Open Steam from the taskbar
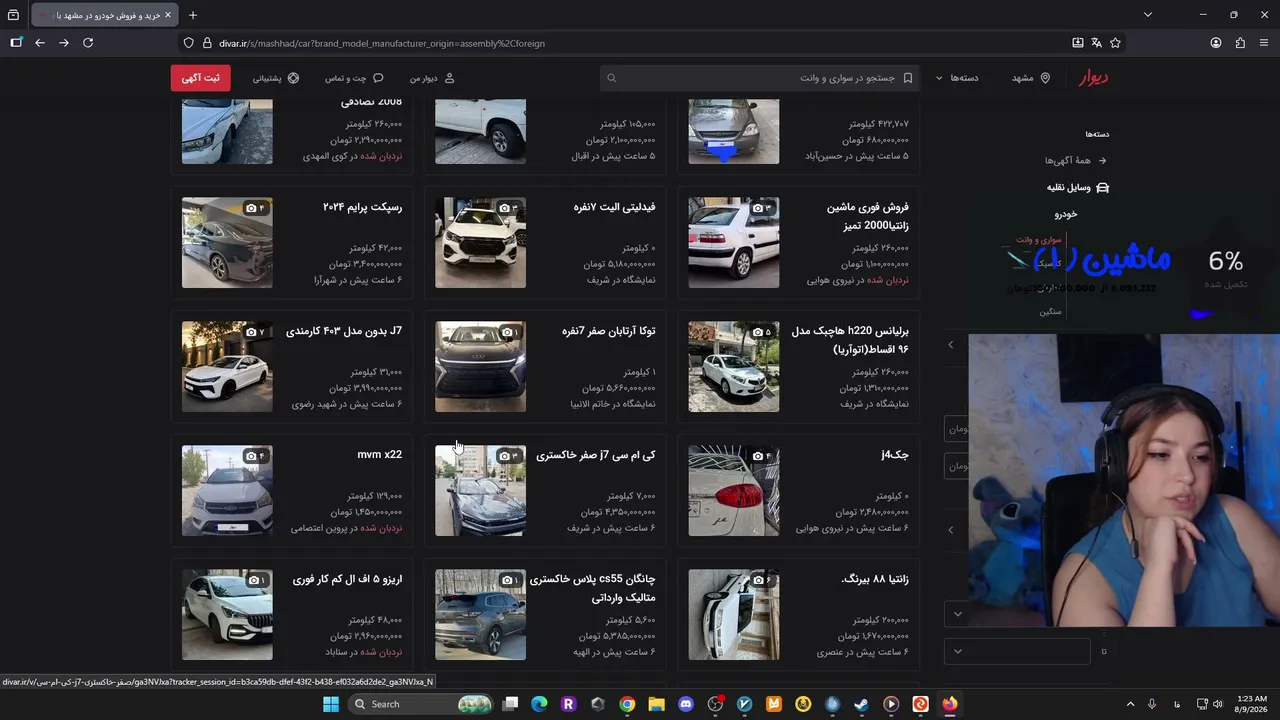 (x=861, y=704)
